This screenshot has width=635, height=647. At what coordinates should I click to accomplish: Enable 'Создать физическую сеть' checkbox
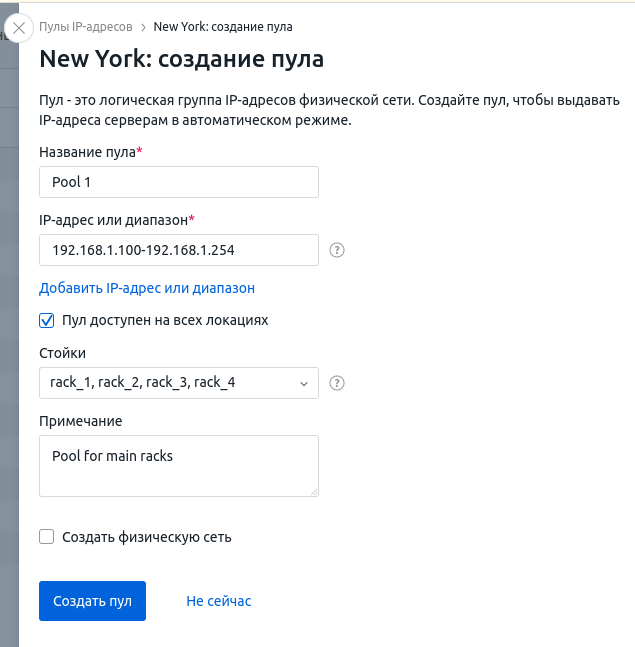46,537
